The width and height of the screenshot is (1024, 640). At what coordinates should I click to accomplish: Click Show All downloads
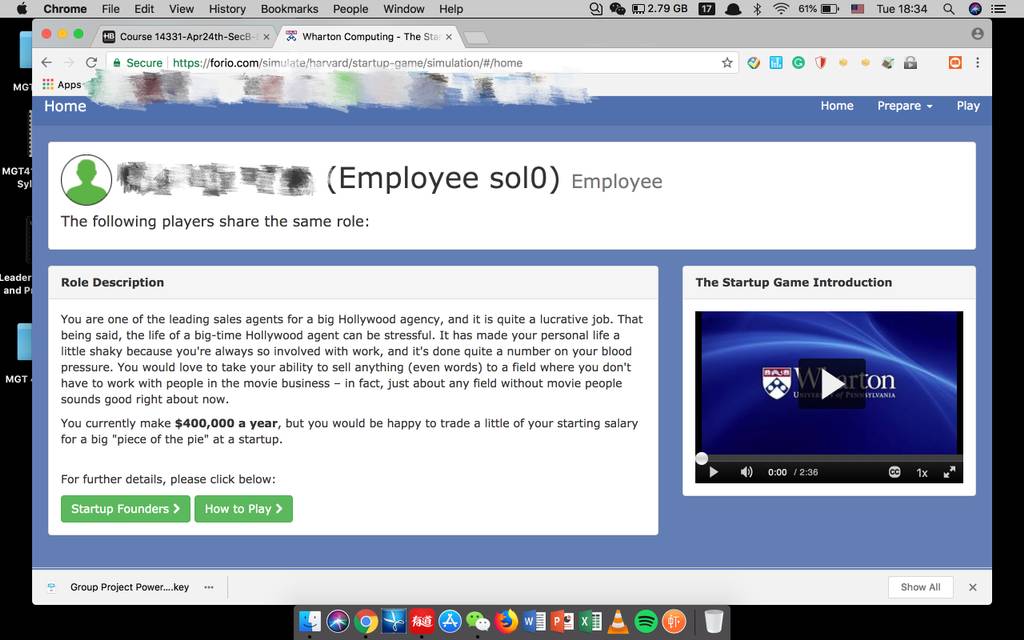920,587
